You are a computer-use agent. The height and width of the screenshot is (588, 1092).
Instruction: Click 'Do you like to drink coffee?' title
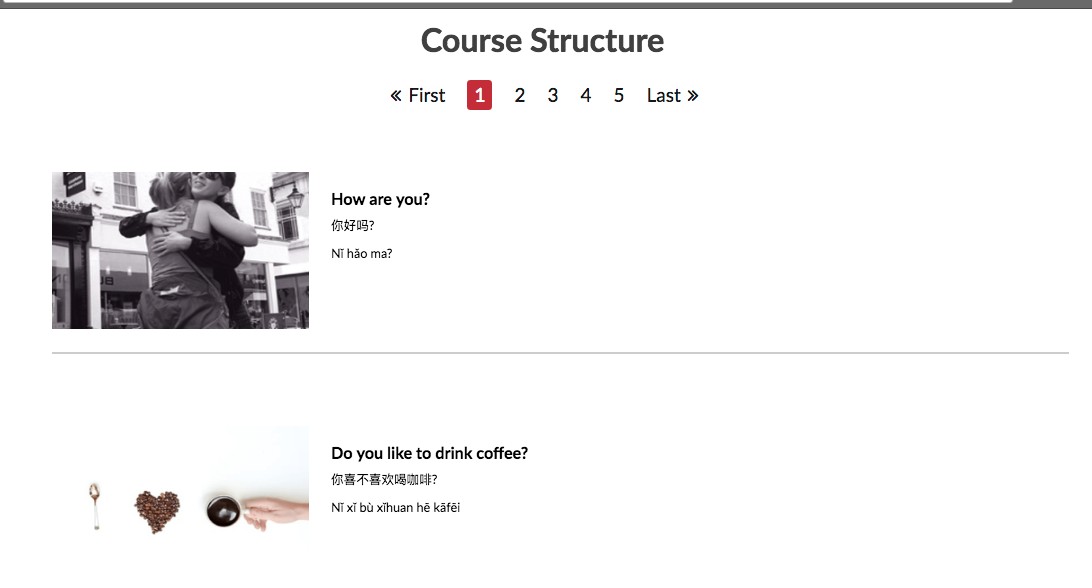(430, 454)
